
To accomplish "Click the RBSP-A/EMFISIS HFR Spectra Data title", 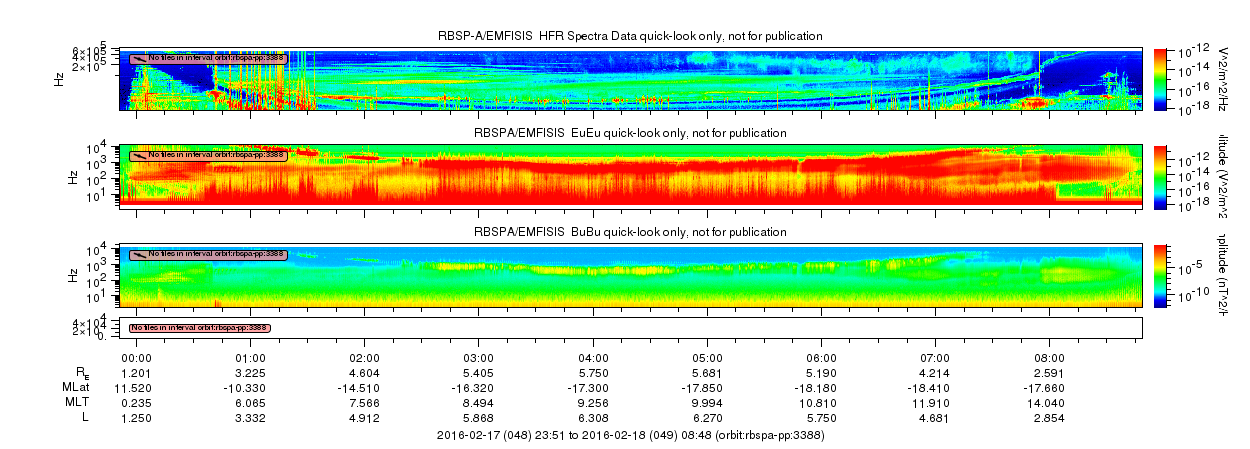I will click(x=630, y=36).
